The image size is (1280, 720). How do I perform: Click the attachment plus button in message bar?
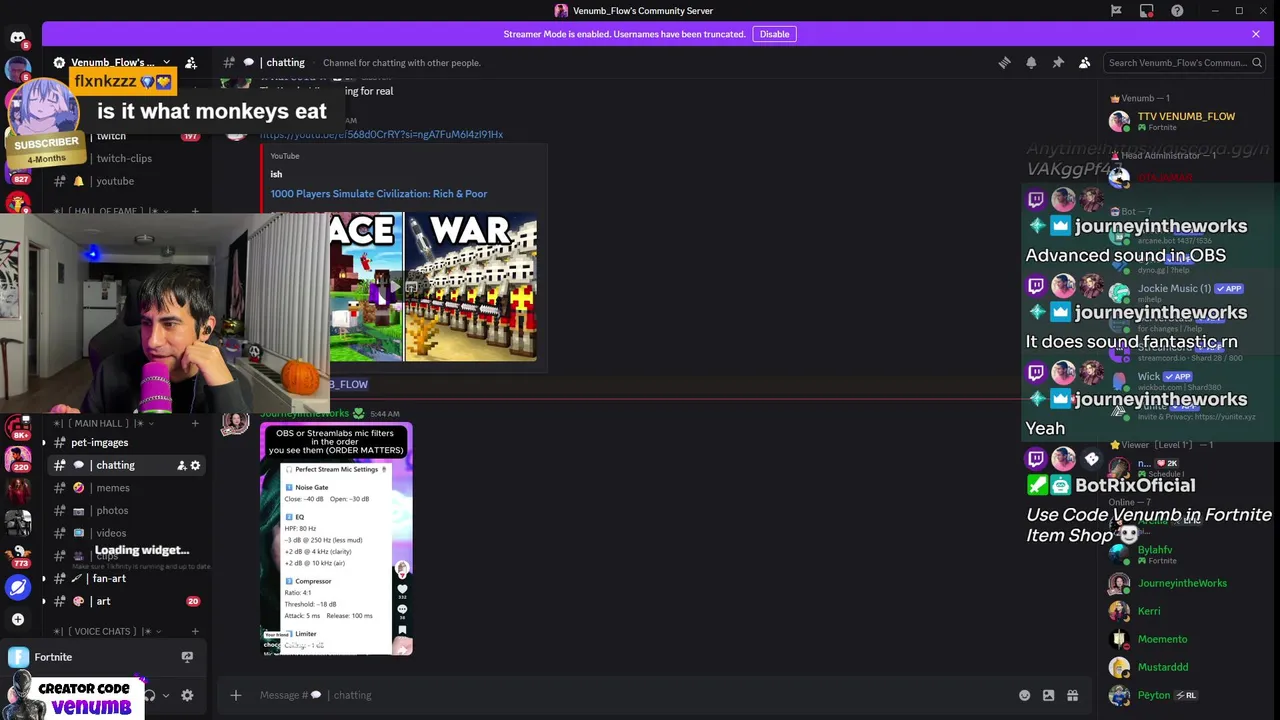(236, 695)
